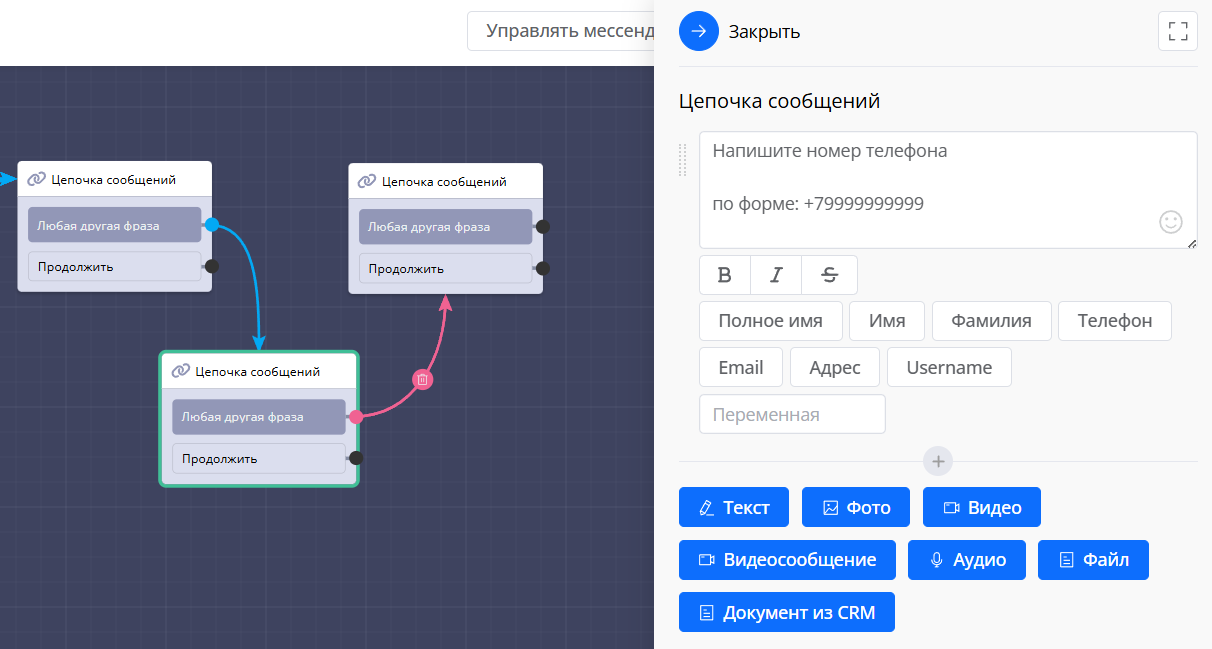Insert the Username variable
Image resolution: width=1212 pixels, height=649 pixels.
pos(948,367)
